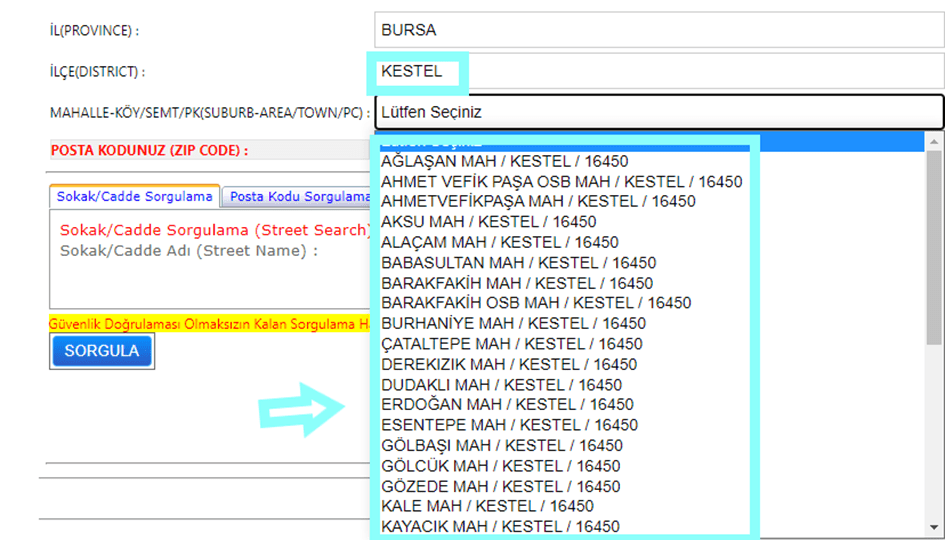
Task: Select AĞLAŞAN MAH from the list
Action: point(504,161)
